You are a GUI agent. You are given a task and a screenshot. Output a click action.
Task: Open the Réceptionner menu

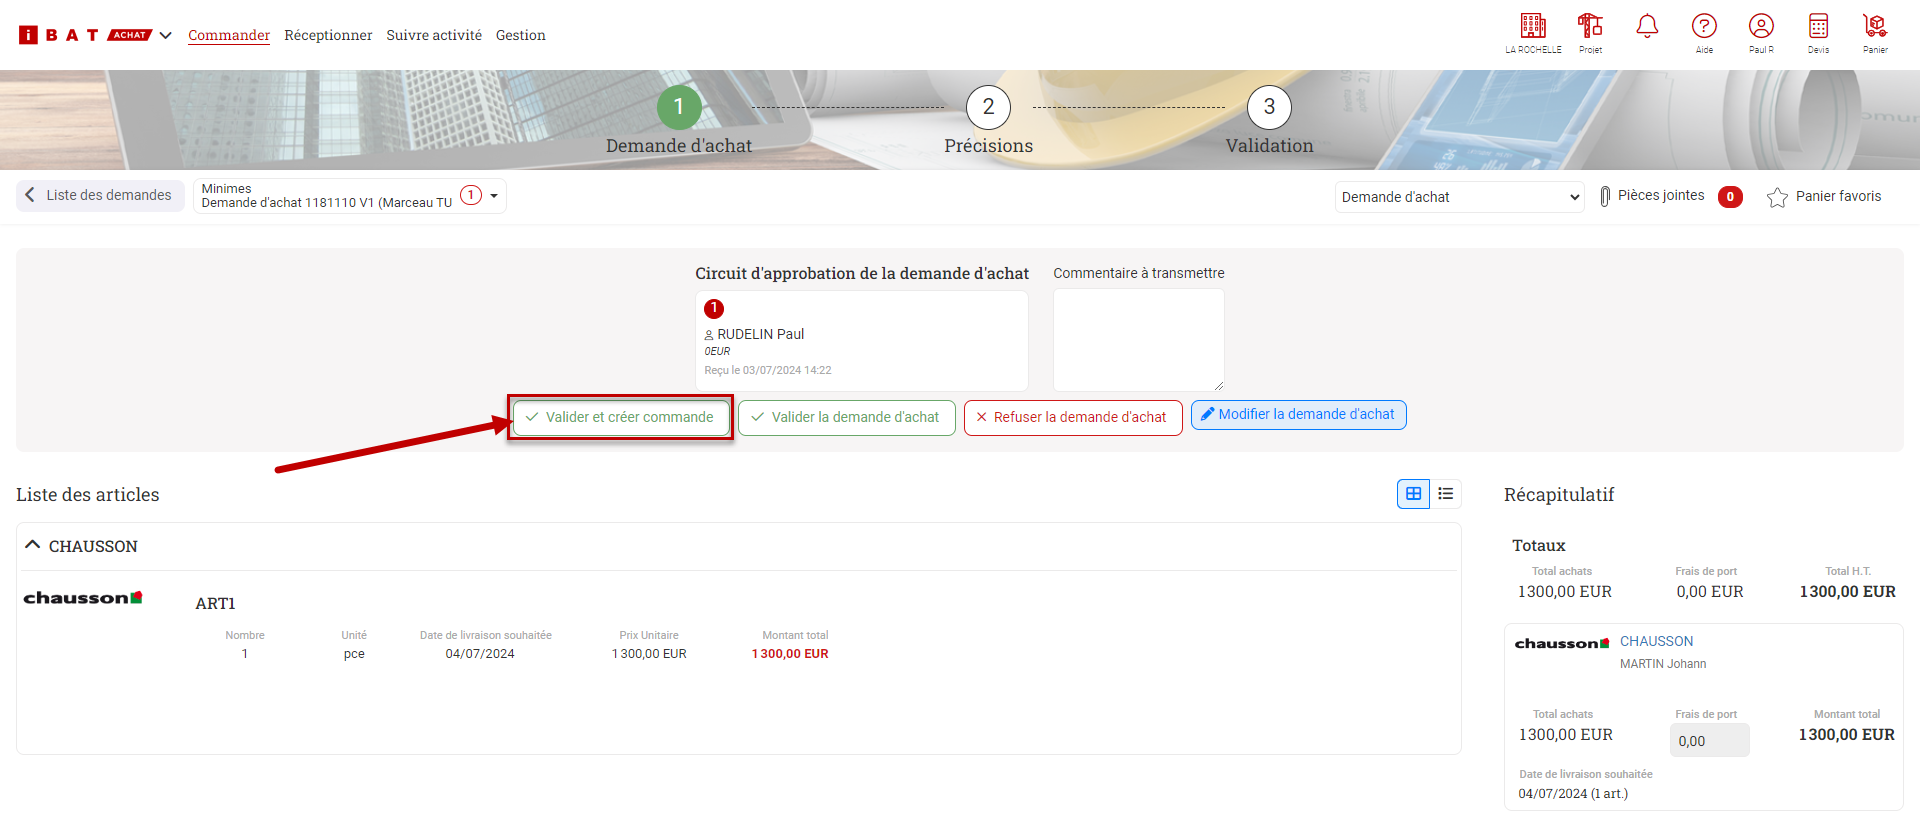pyautogui.click(x=328, y=35)
